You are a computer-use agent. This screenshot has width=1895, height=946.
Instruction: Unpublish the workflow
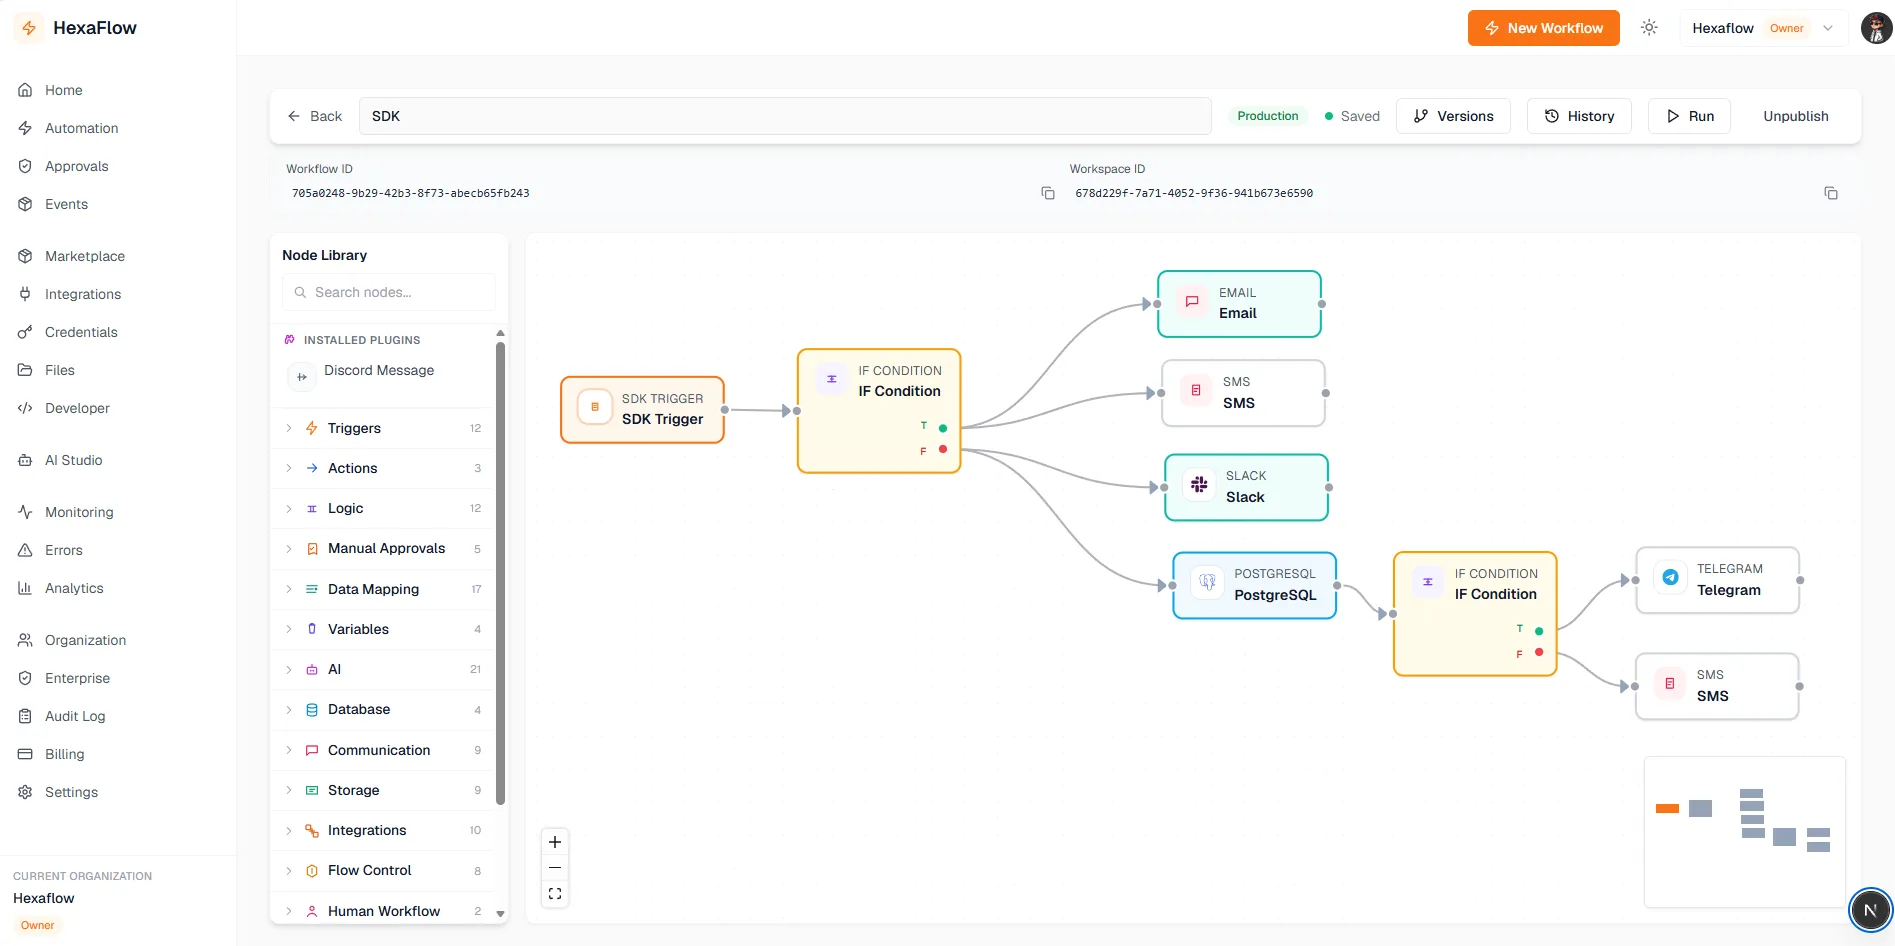[x=1796, y=116]
